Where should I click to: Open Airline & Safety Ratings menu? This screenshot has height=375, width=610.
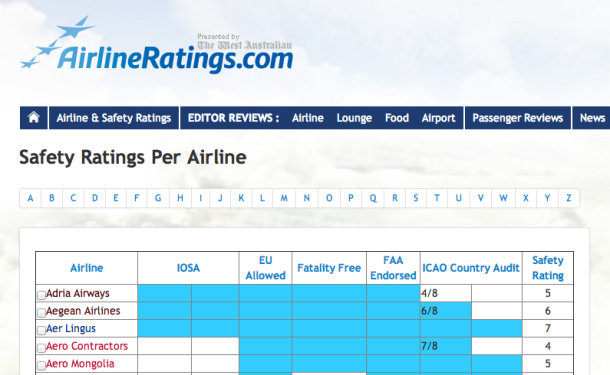click(x=114, y=117)
